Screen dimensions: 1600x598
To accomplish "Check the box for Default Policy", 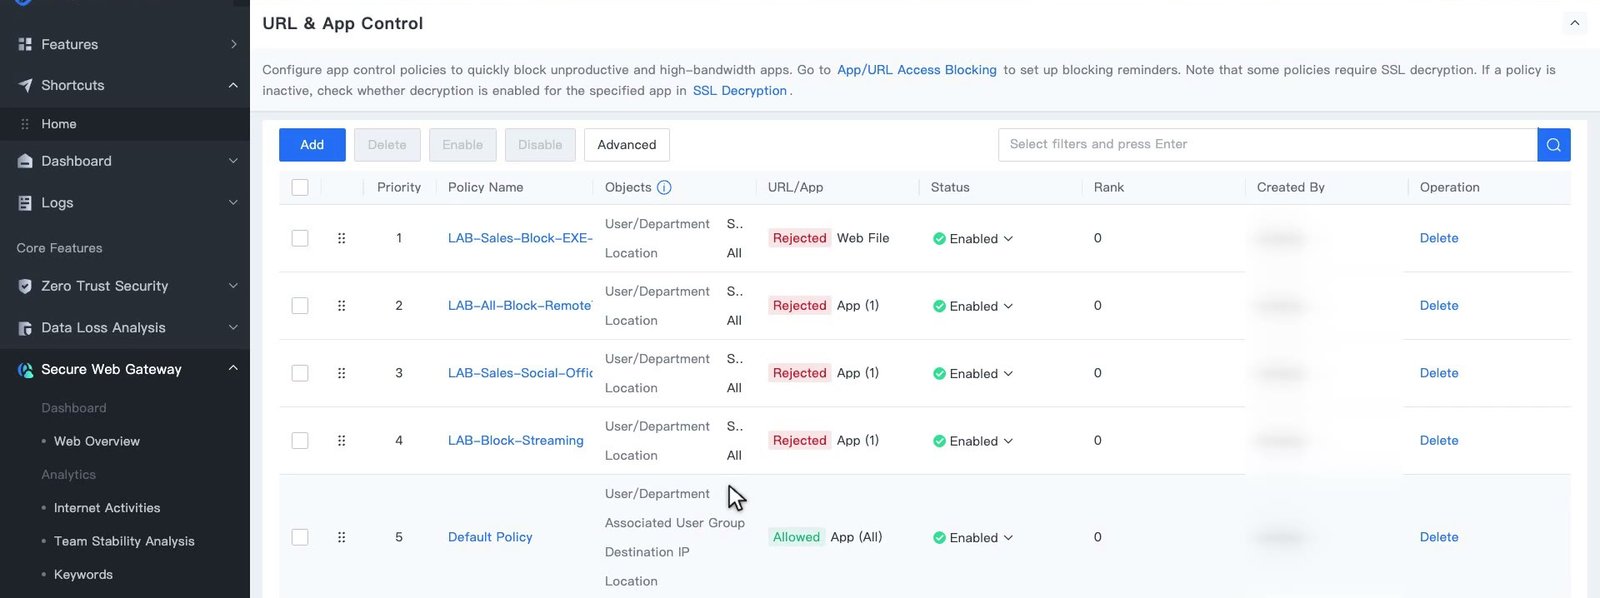I will 300,538.
